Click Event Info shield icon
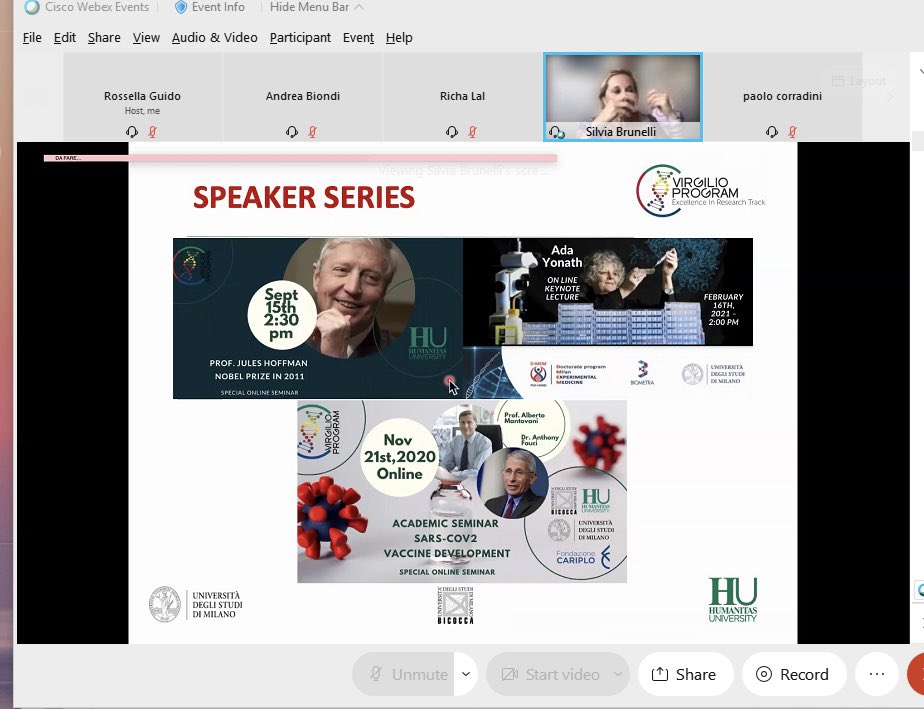The image size is (924, 709). click(x=181, y=7)
